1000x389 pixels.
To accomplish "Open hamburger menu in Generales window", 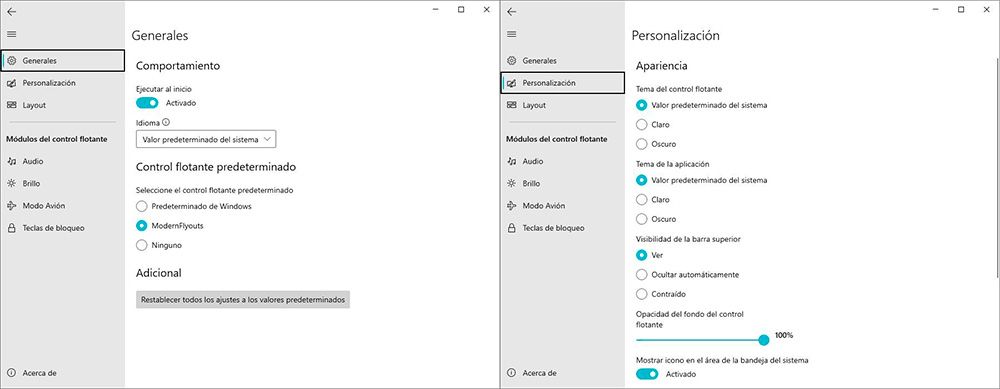I will point(11,34).
